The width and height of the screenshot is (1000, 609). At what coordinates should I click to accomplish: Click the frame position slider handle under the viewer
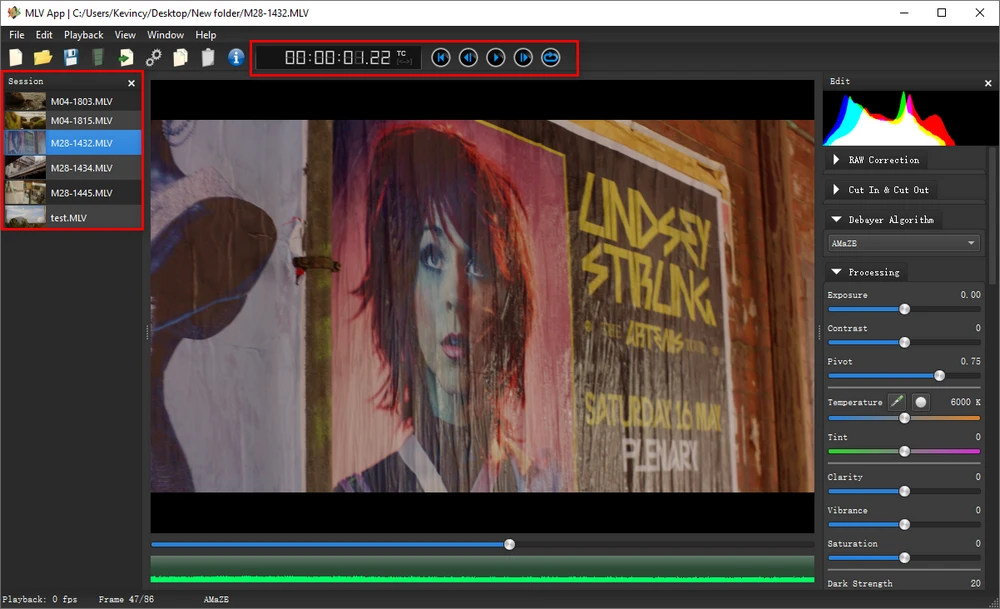[510, 545]
